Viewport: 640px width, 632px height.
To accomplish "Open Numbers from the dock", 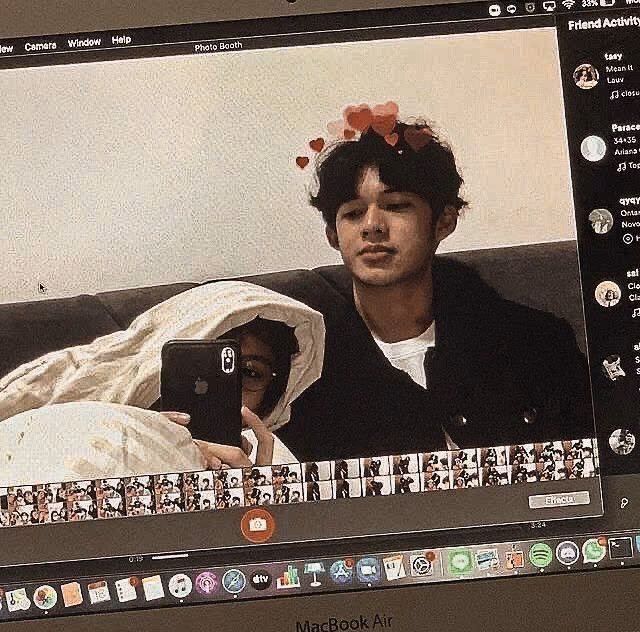I will coord(288,576).
